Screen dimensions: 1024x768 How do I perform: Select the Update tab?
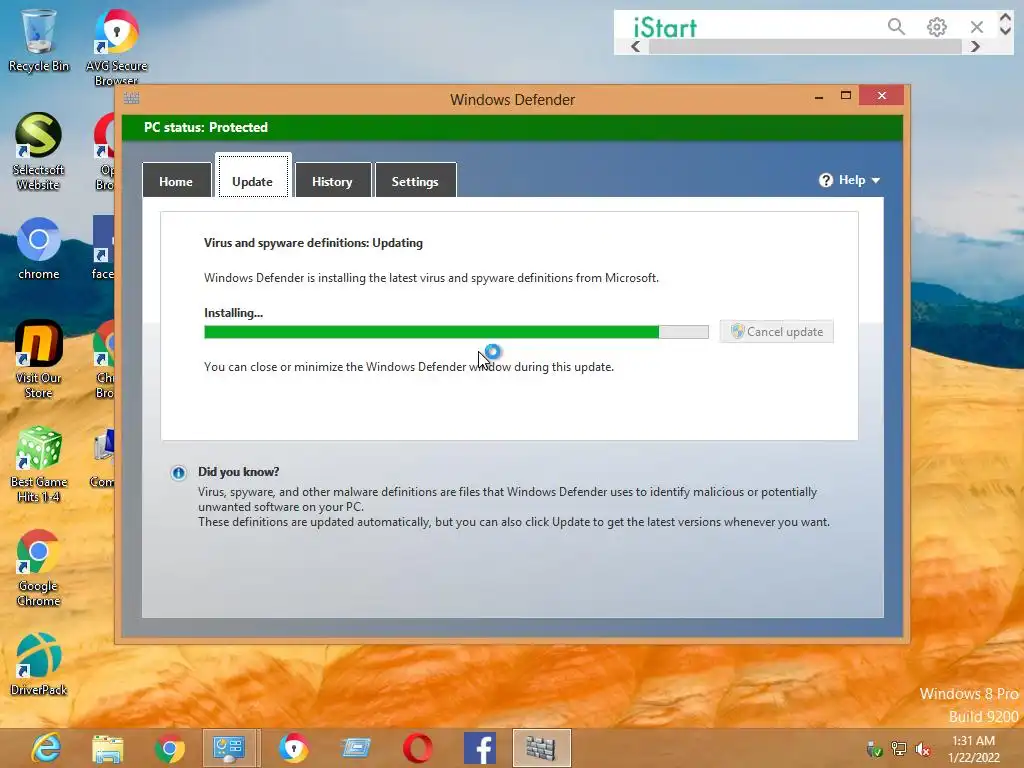[253, 176]
